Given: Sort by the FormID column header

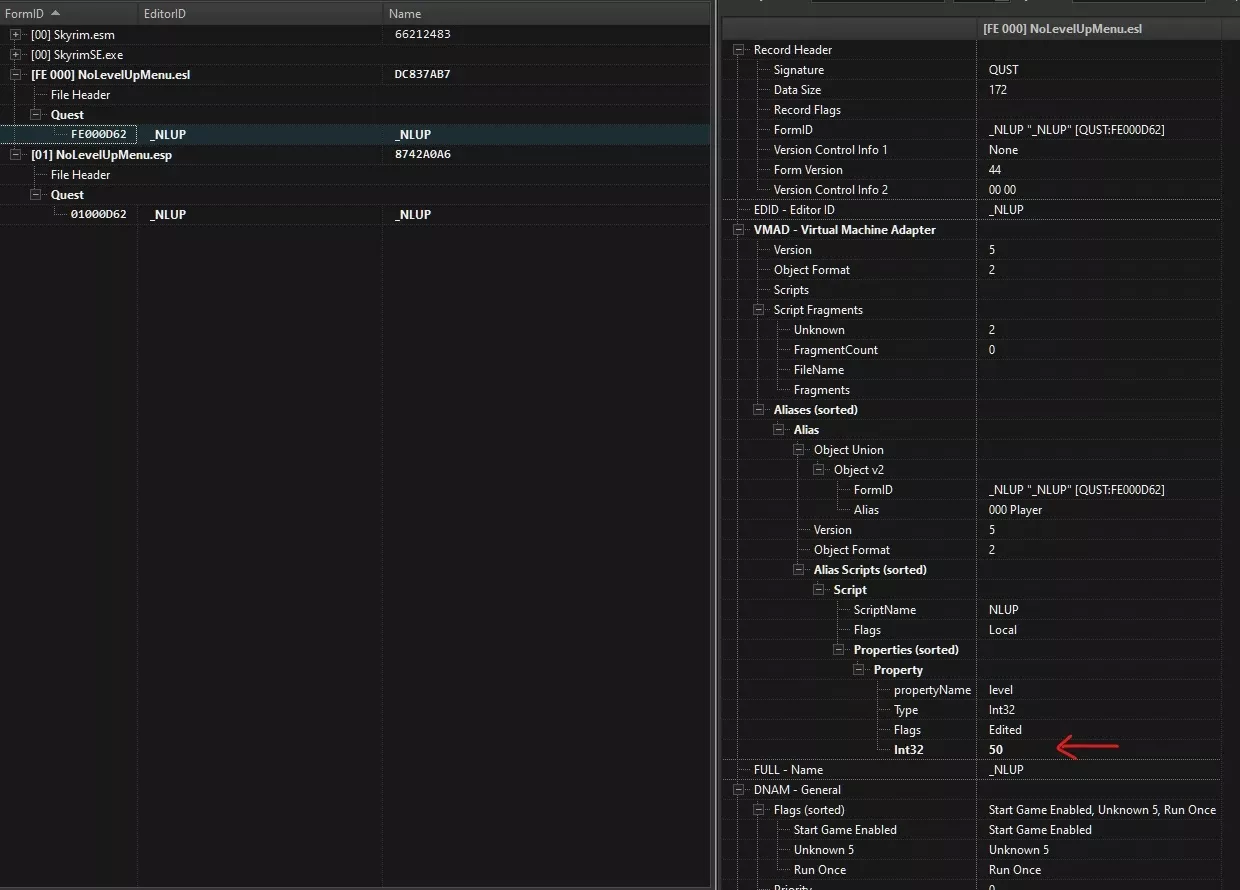Looking at the screenshot, I should [x=68, y=14].
